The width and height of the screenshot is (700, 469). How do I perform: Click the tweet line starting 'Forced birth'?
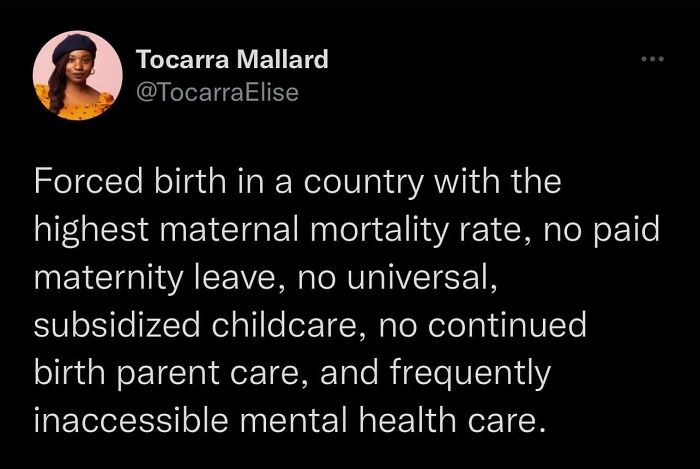[x=297, y=184]
